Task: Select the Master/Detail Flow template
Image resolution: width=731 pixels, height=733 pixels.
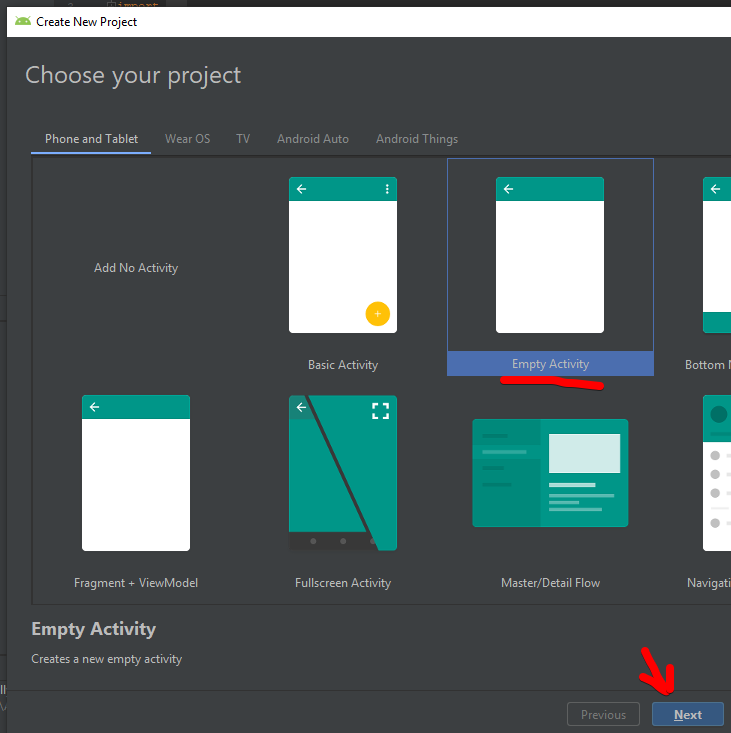Action: 550,473
